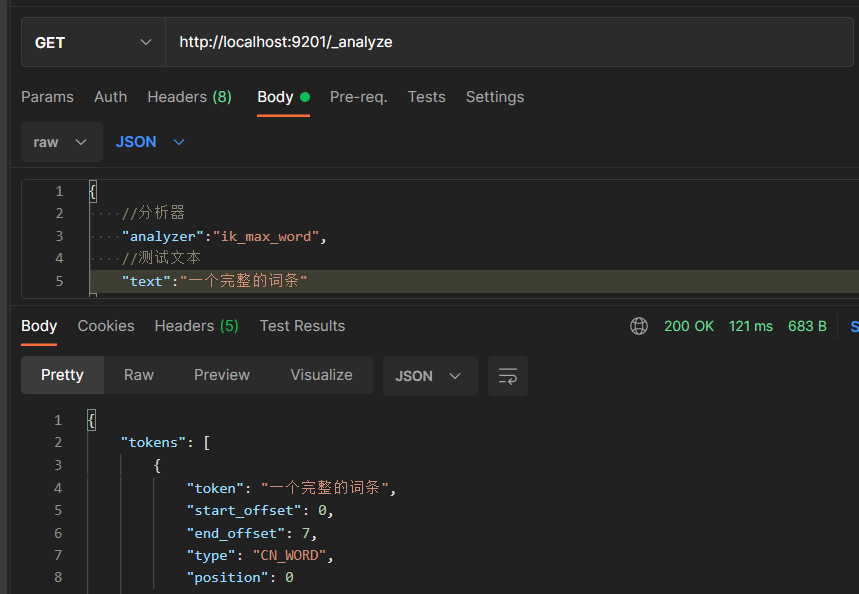Screen dimensions: 859x594
Task: Open the GET method dropdown
Action: pos(93,42)
